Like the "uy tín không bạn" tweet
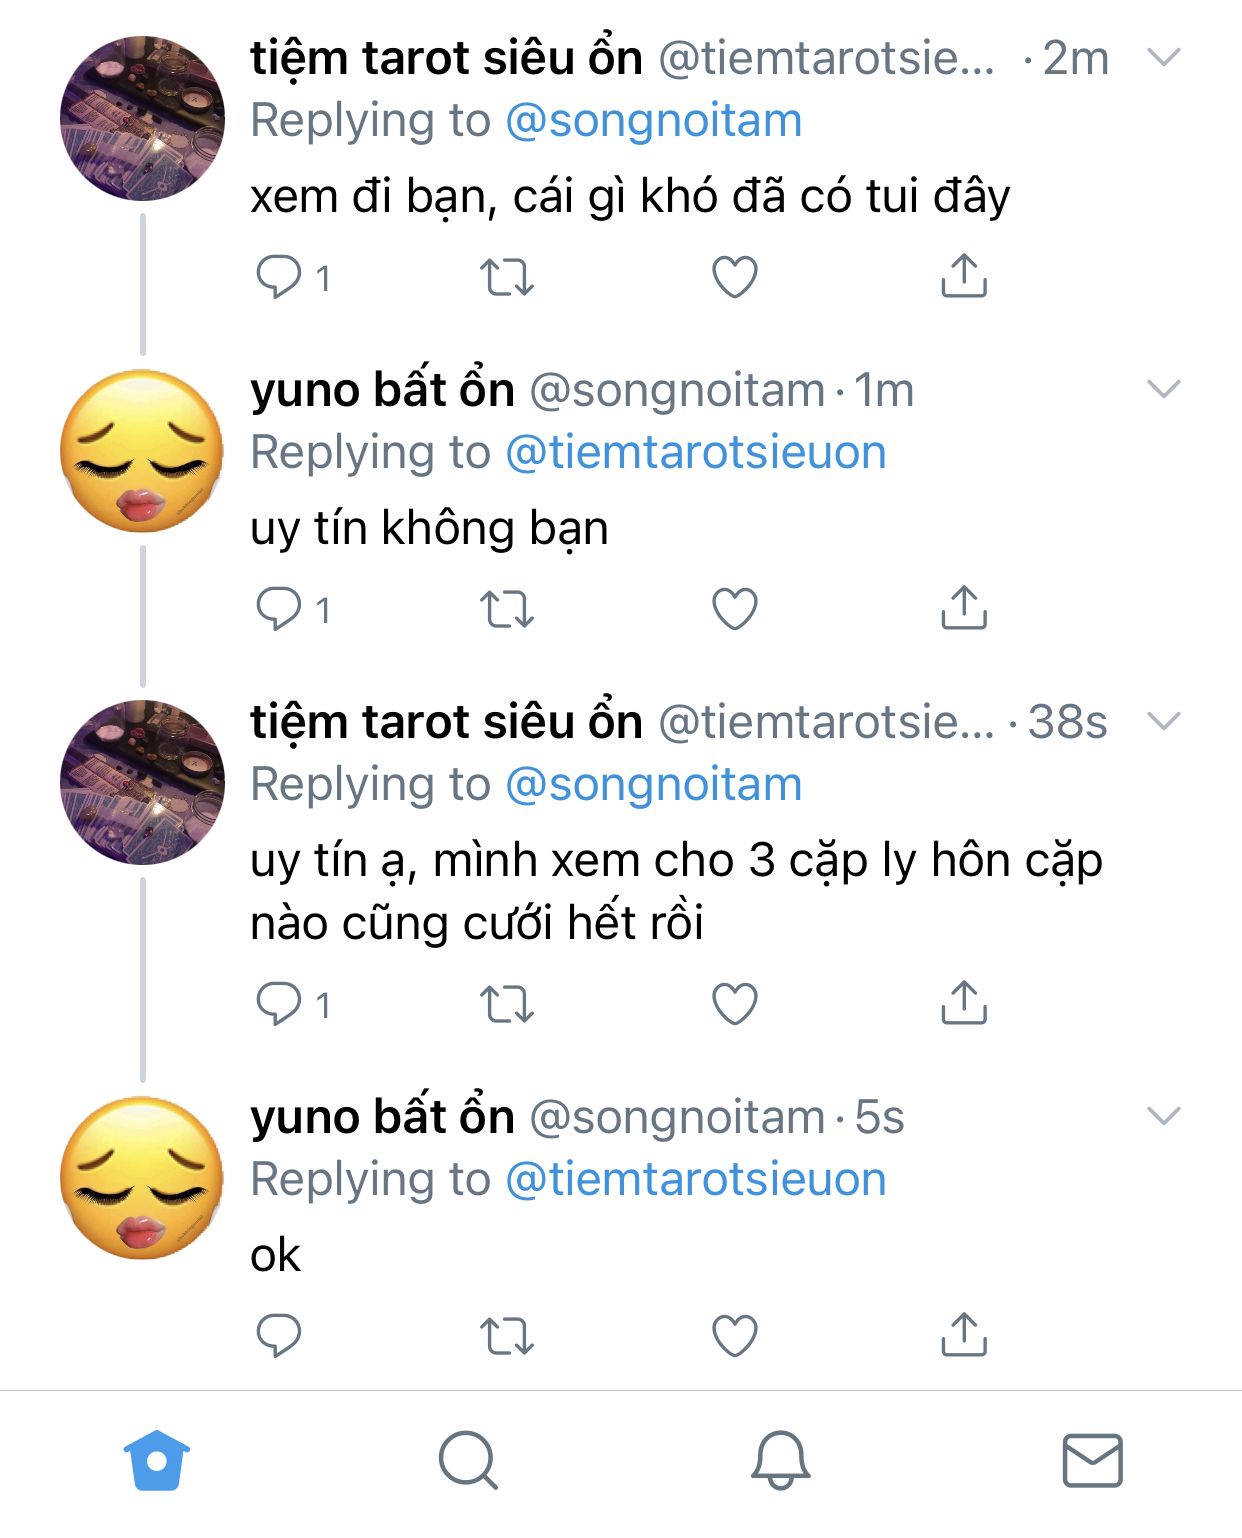The image size is (1242, 1538). point(734,609)
